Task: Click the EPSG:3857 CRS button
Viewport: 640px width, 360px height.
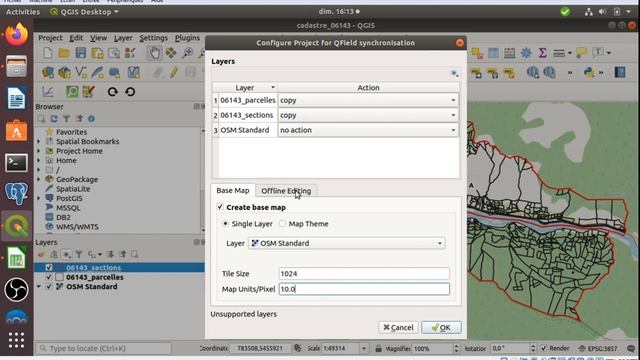Action: pos(598,349)
